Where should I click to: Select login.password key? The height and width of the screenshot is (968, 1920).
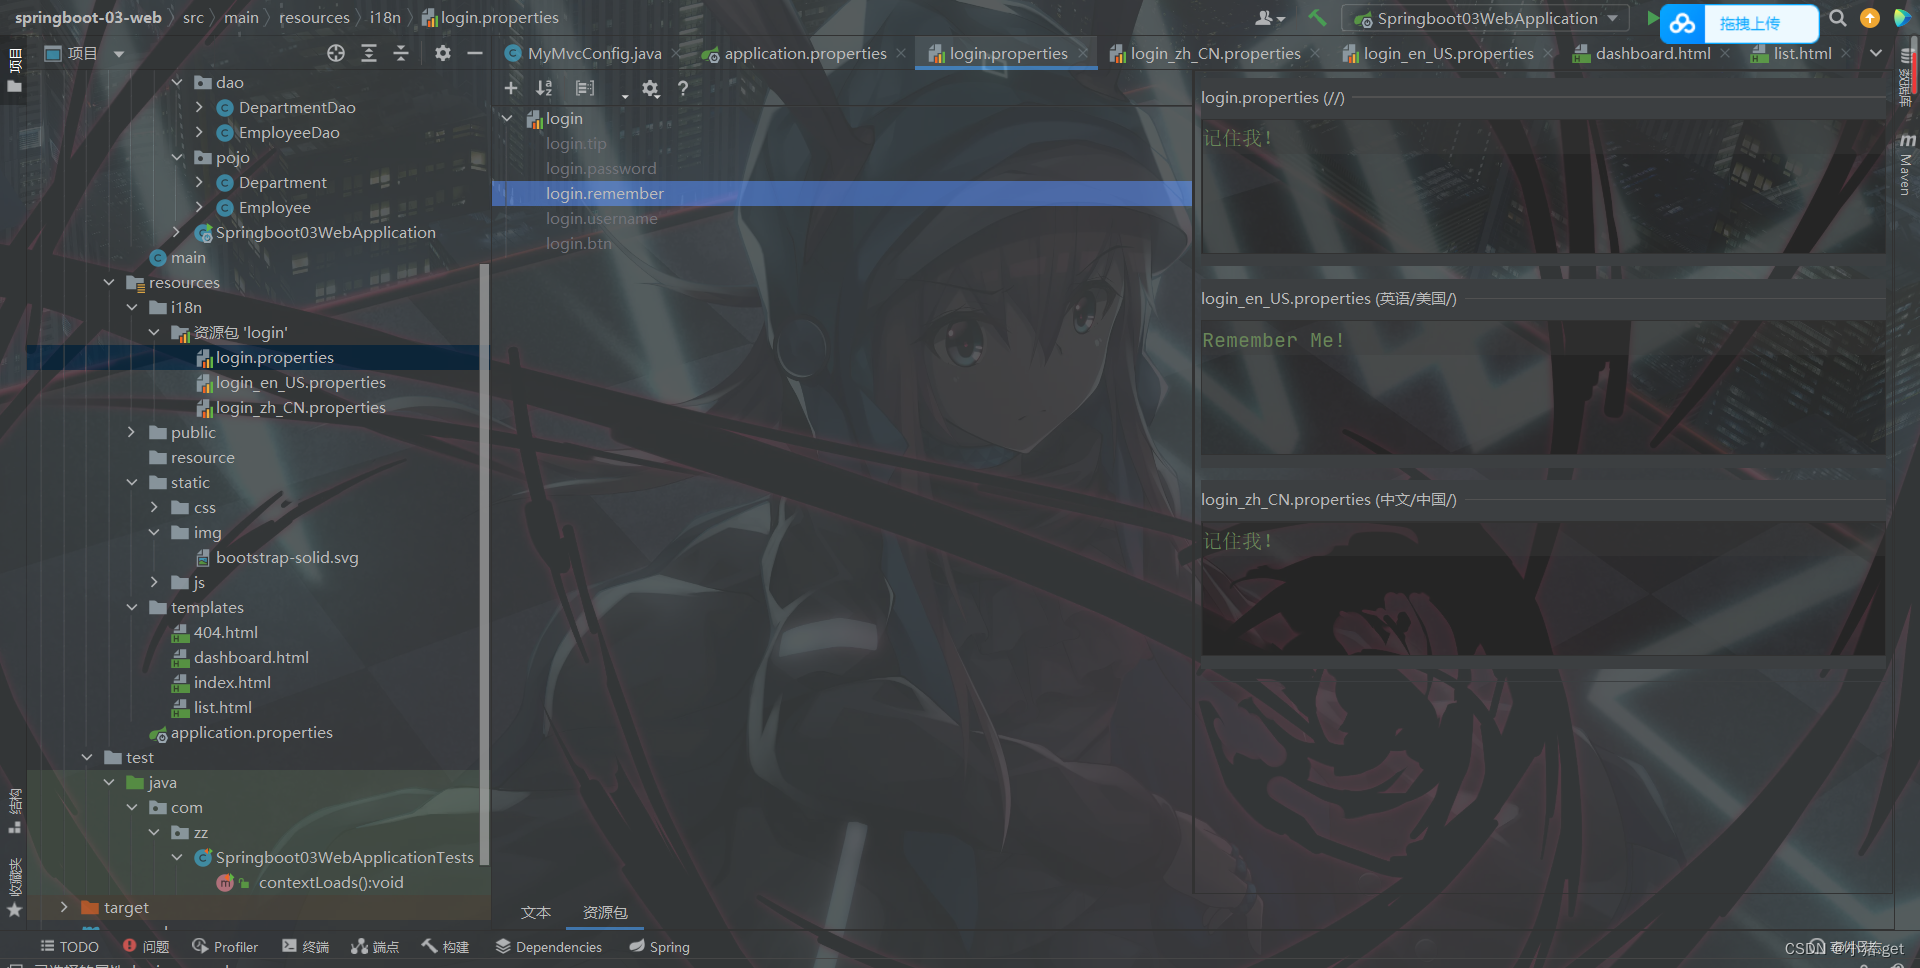click(x=601, y=168)
